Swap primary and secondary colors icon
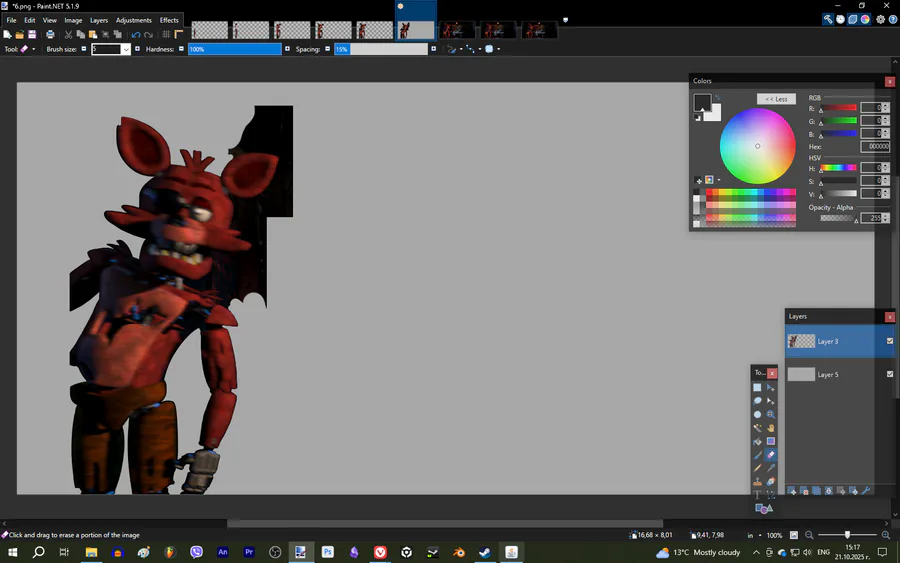Screen dimensions: 900x563 pyautogui.click(x=717, y=97)
